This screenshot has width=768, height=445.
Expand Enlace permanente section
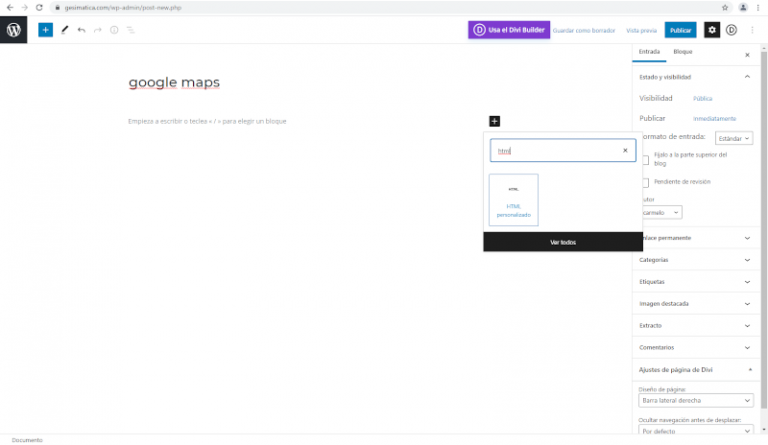[x=695, y=238]
